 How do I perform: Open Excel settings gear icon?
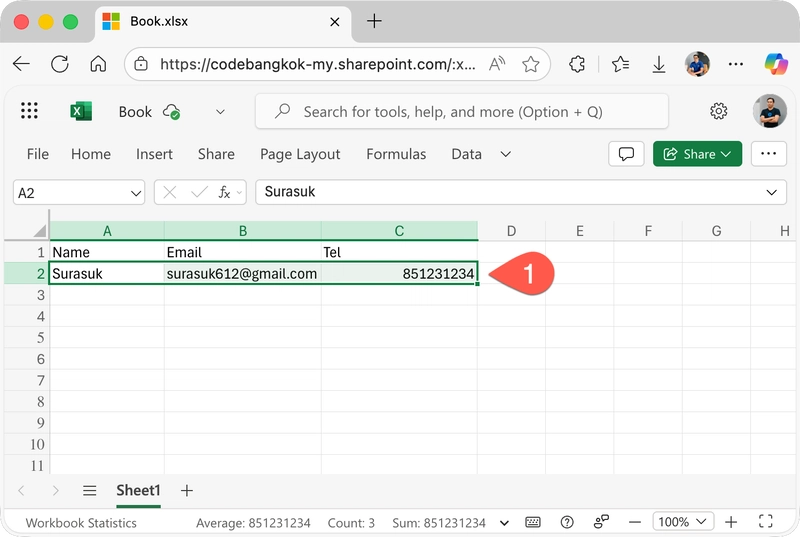coord(718,111)
